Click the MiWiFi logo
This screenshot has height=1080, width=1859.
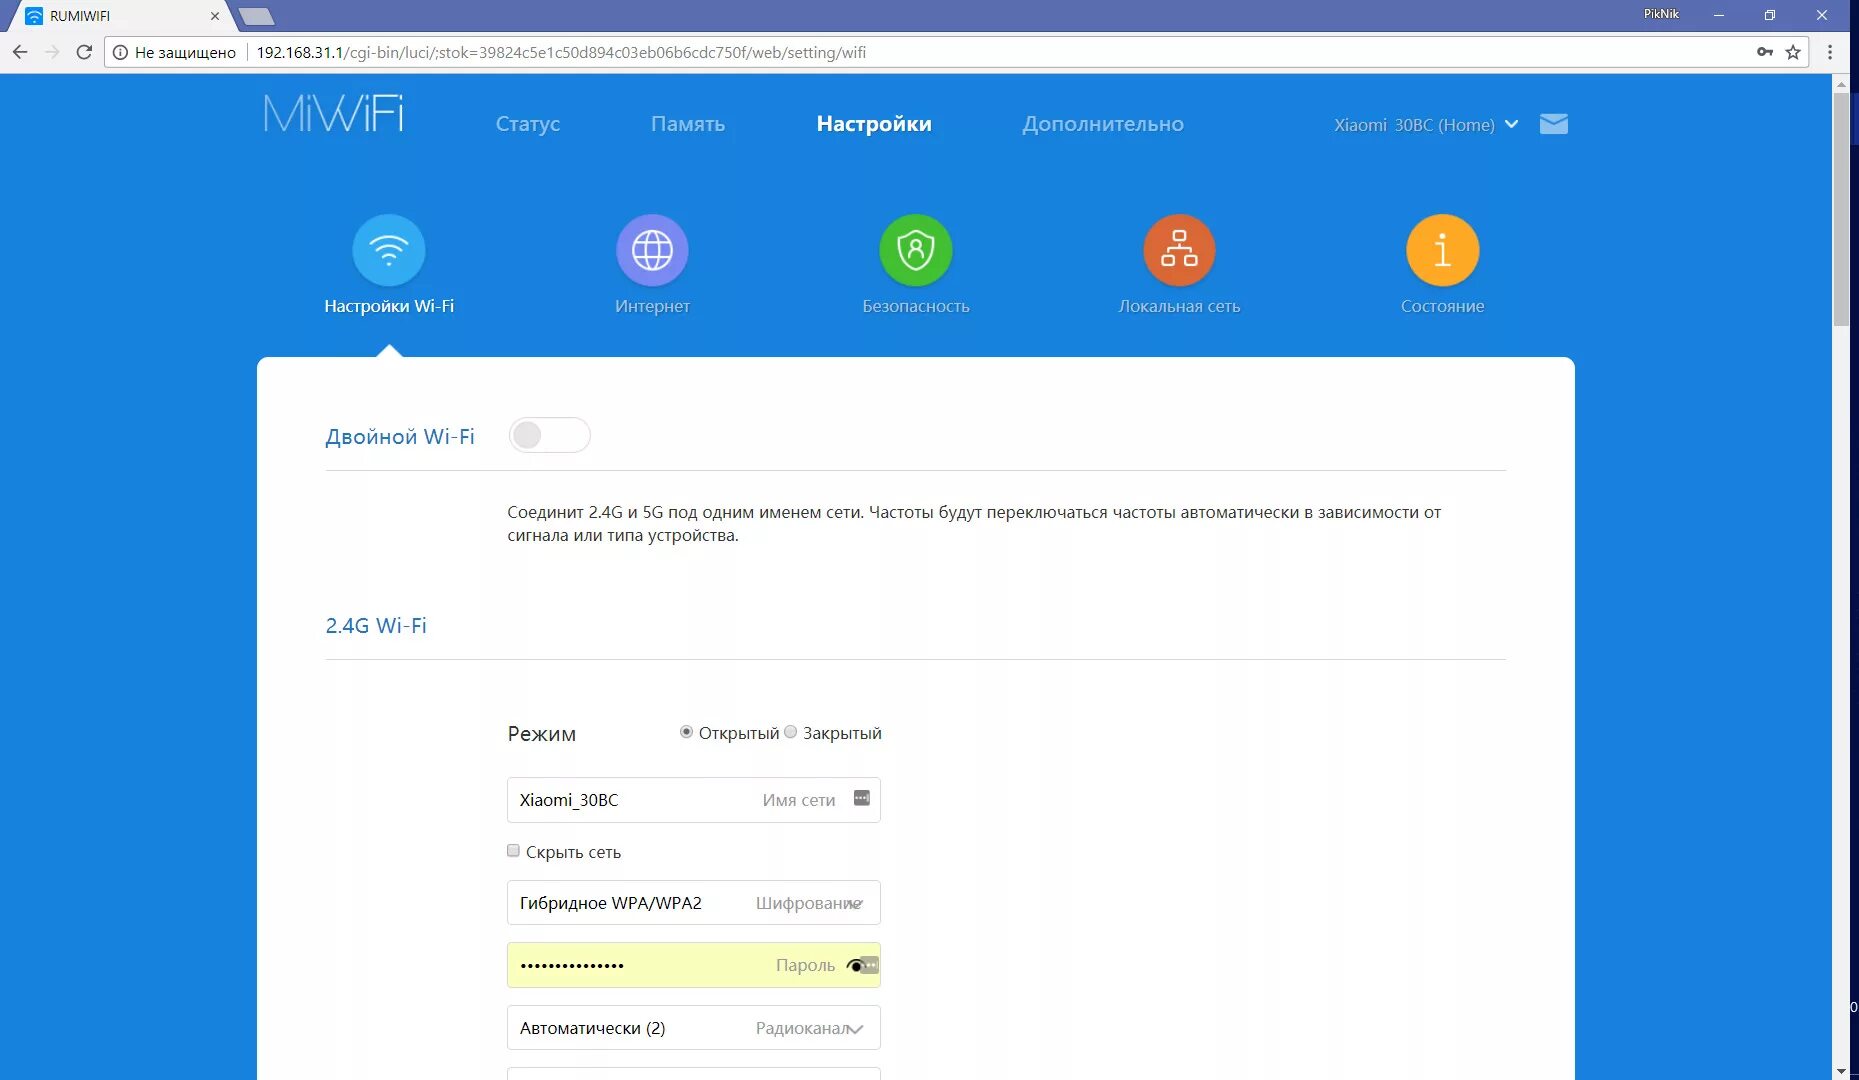[x=334, y=114]
